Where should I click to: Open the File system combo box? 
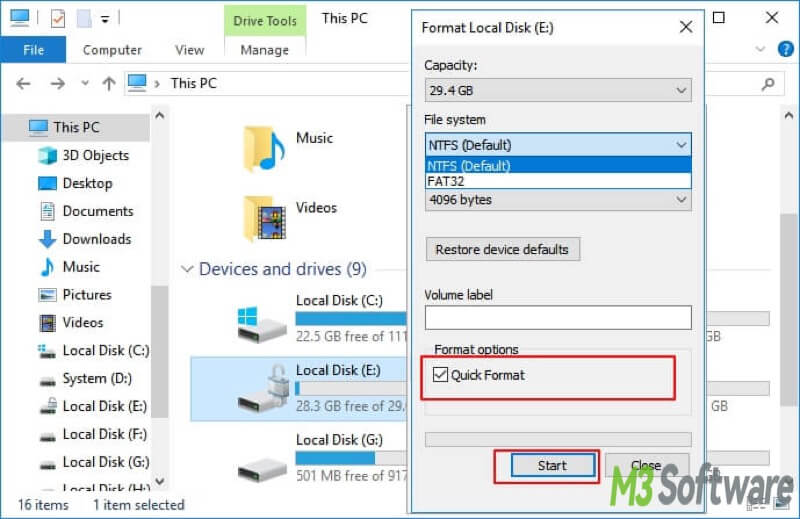click(558, 145)
